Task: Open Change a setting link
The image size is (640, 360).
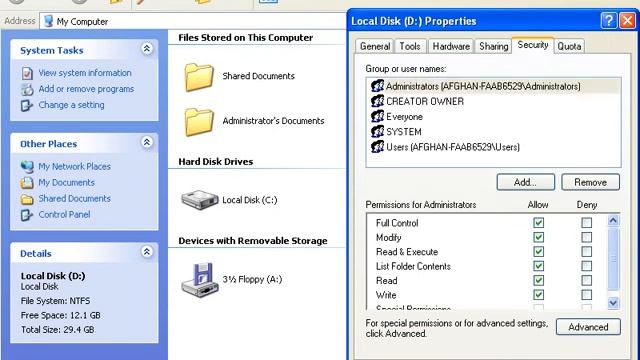Action: pyautogui.click(x=71, y=105)
